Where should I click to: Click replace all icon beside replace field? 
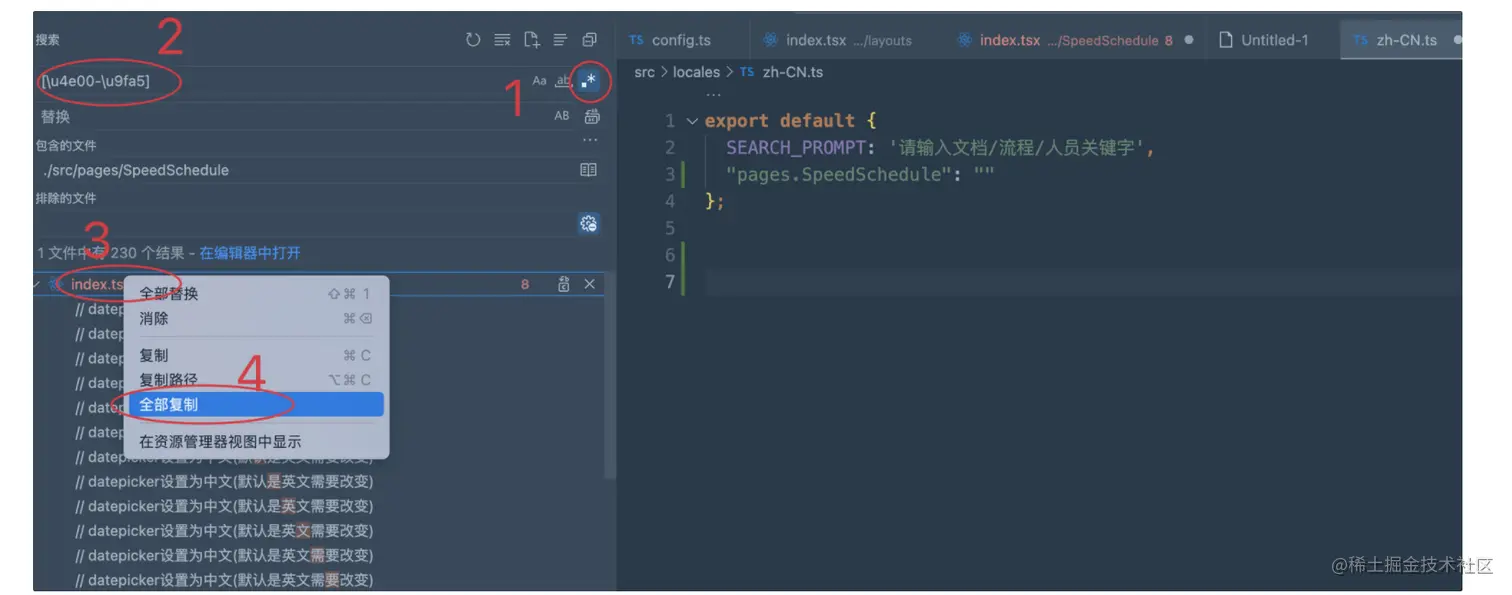point(591,117)
